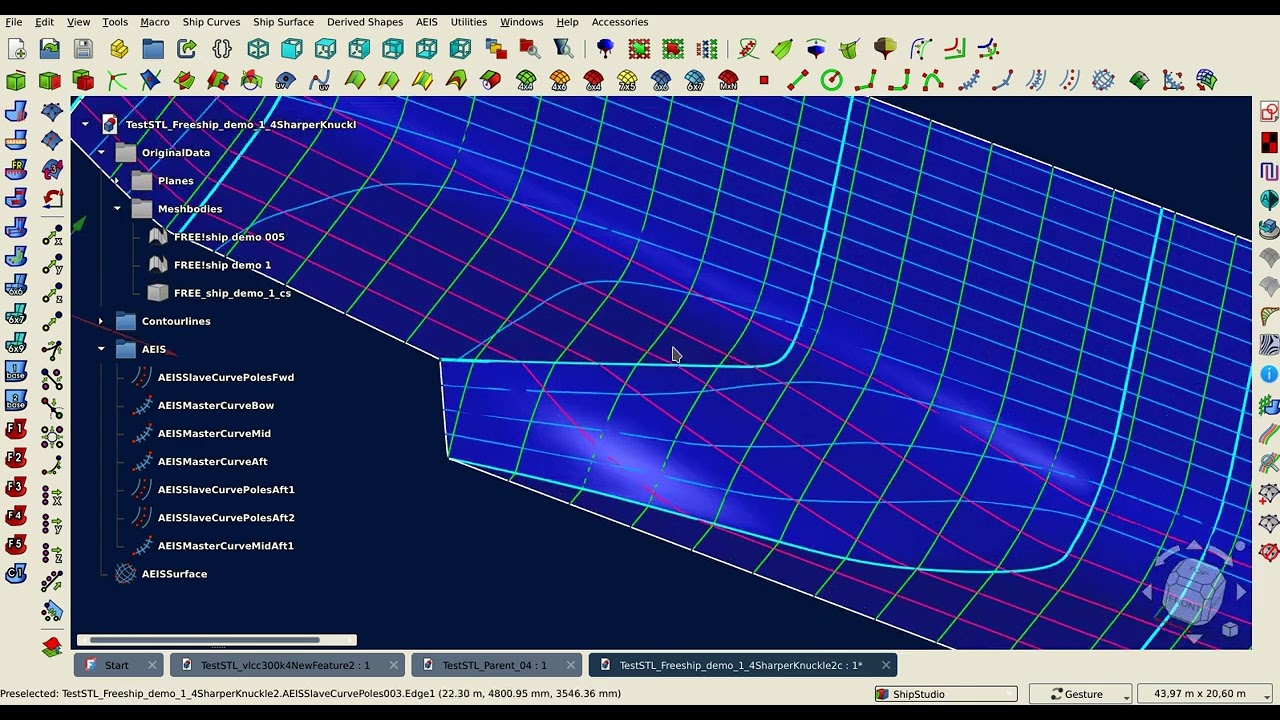Click the zoom magnifier with red folder icon
The height and width of the screenshot is (720, 1280).
tap(529, 48)
